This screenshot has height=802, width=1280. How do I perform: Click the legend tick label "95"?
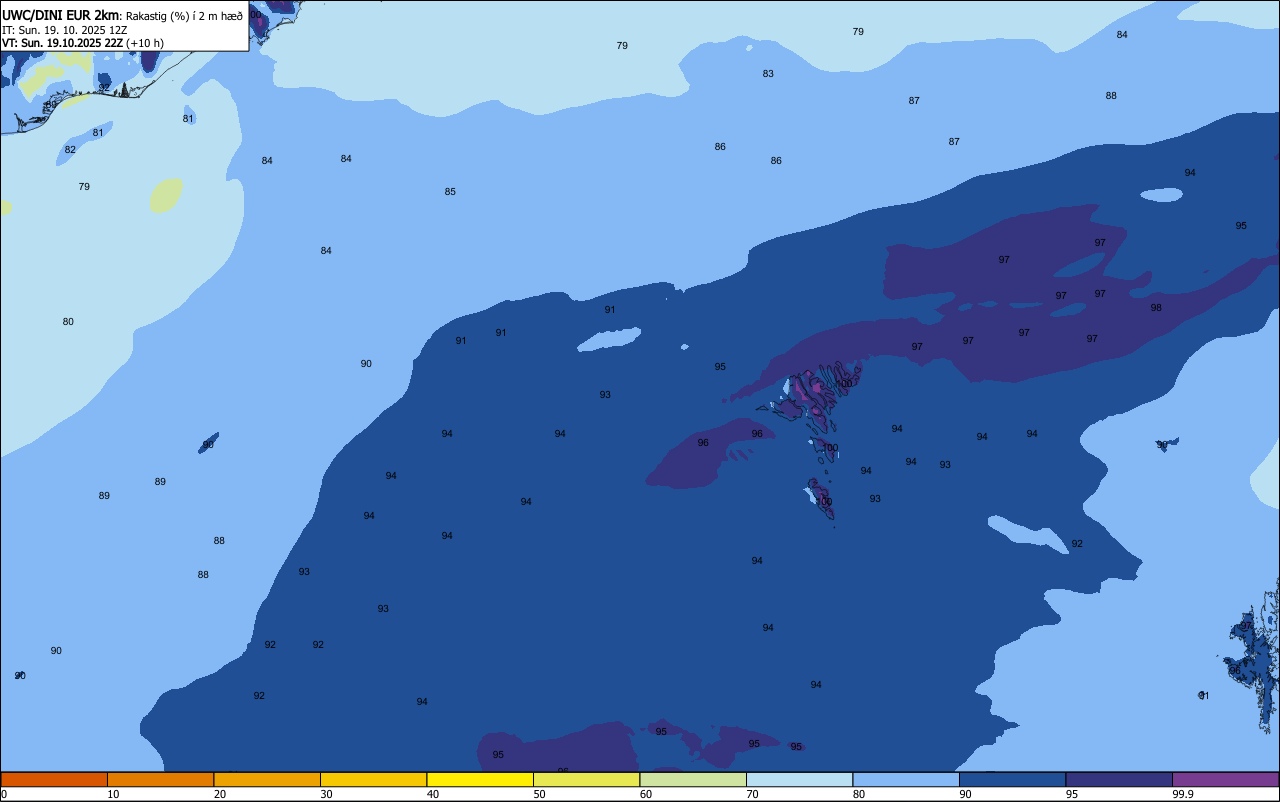tap(1072, 794)
